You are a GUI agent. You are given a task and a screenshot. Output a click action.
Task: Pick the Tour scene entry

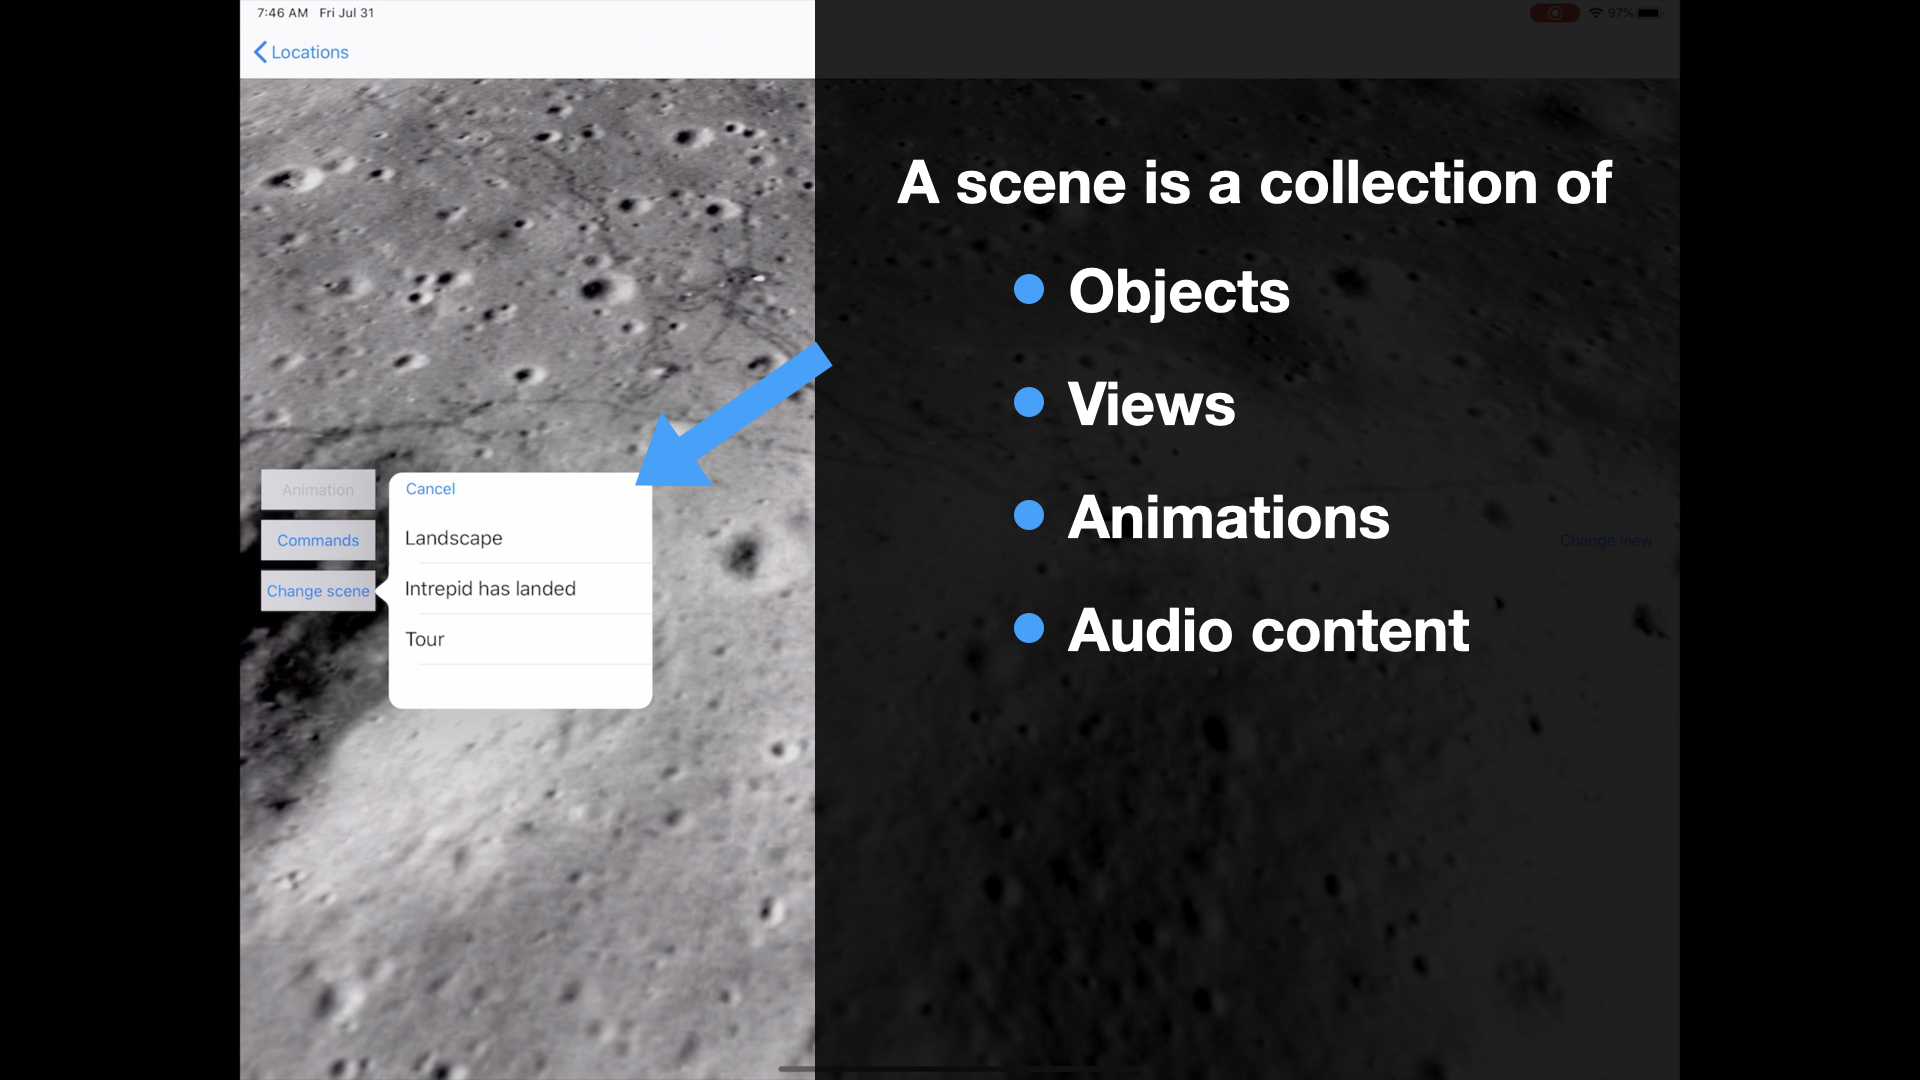[x=425, y=639]
